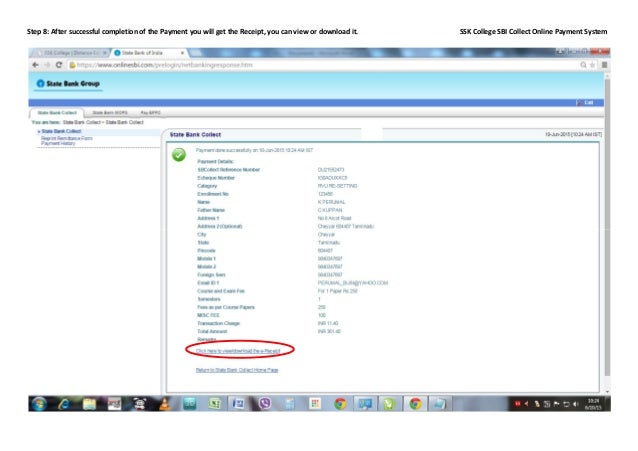This screenshot has height=451, width=638.
Task: Click the taskbar clock
Action: click(593, 404)
